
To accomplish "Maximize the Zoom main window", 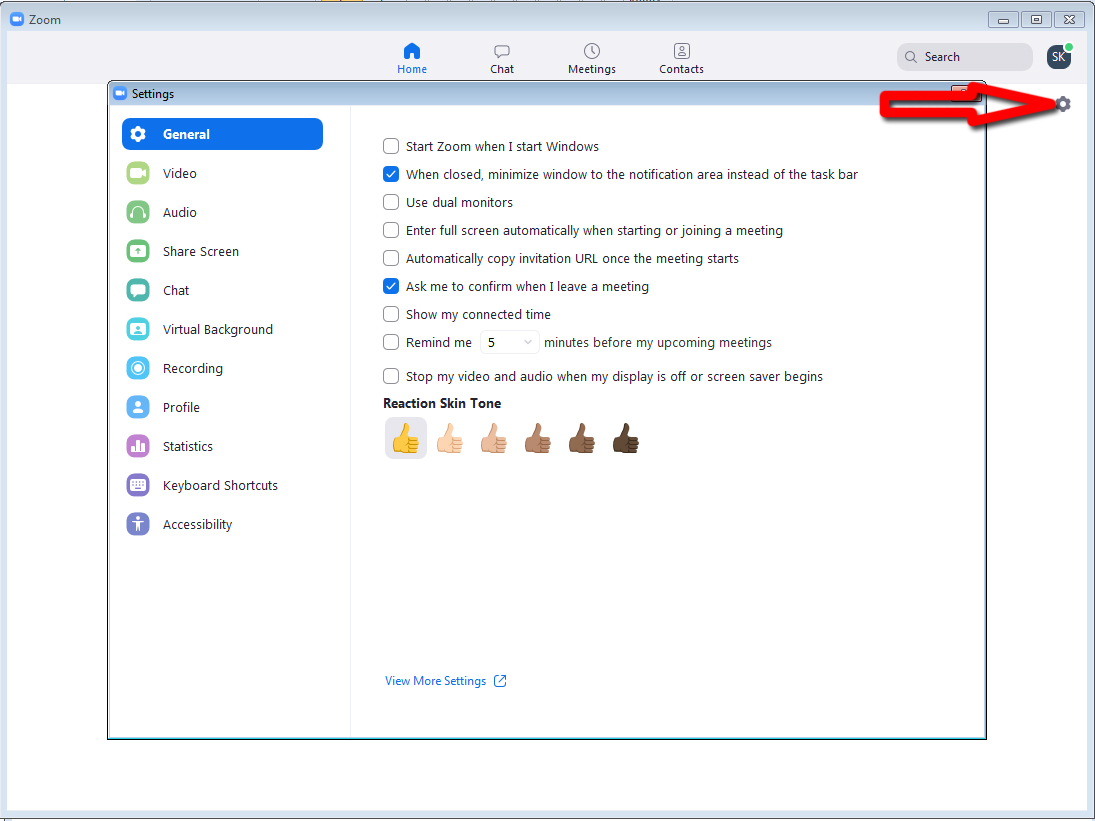I will coord(1036,20).
